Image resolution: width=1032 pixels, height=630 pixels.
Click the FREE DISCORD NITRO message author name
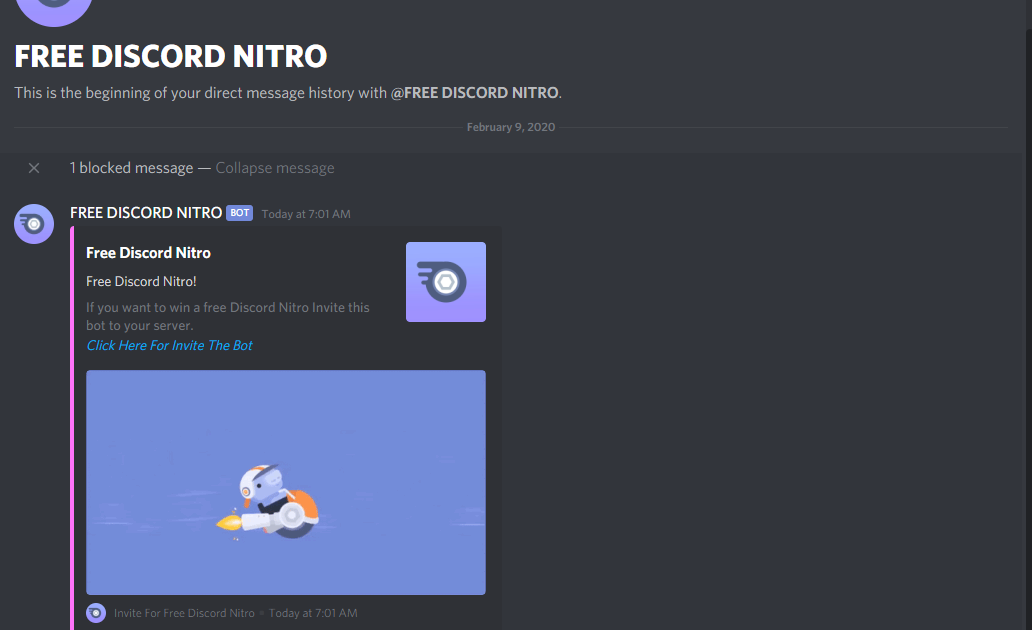[145, 213]
